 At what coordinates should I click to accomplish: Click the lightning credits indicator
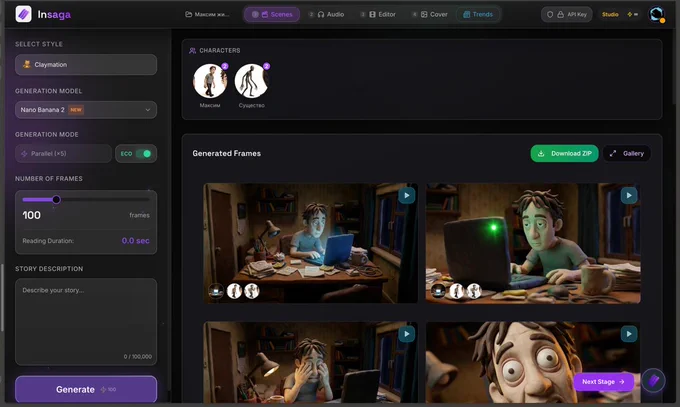[x=632, y=14]
